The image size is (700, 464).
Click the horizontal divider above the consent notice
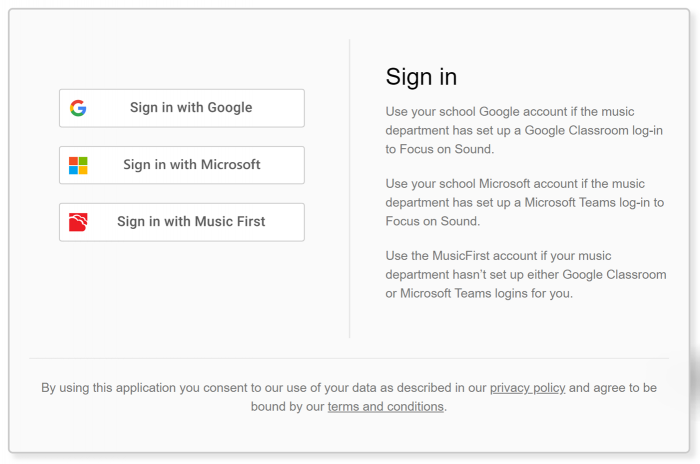[349, 358]
